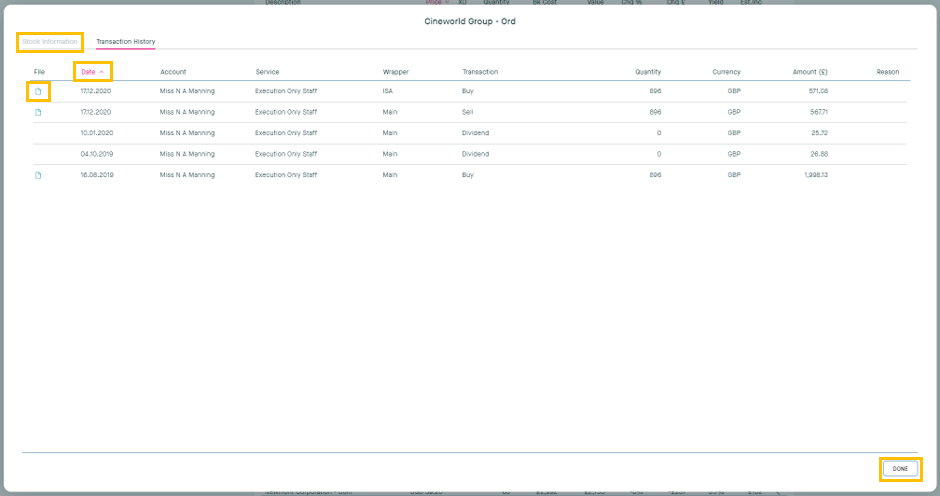940x496 pixels.
Task: Open file icon for 16.08.2019 Buy transaction
Action: [38, 175]
